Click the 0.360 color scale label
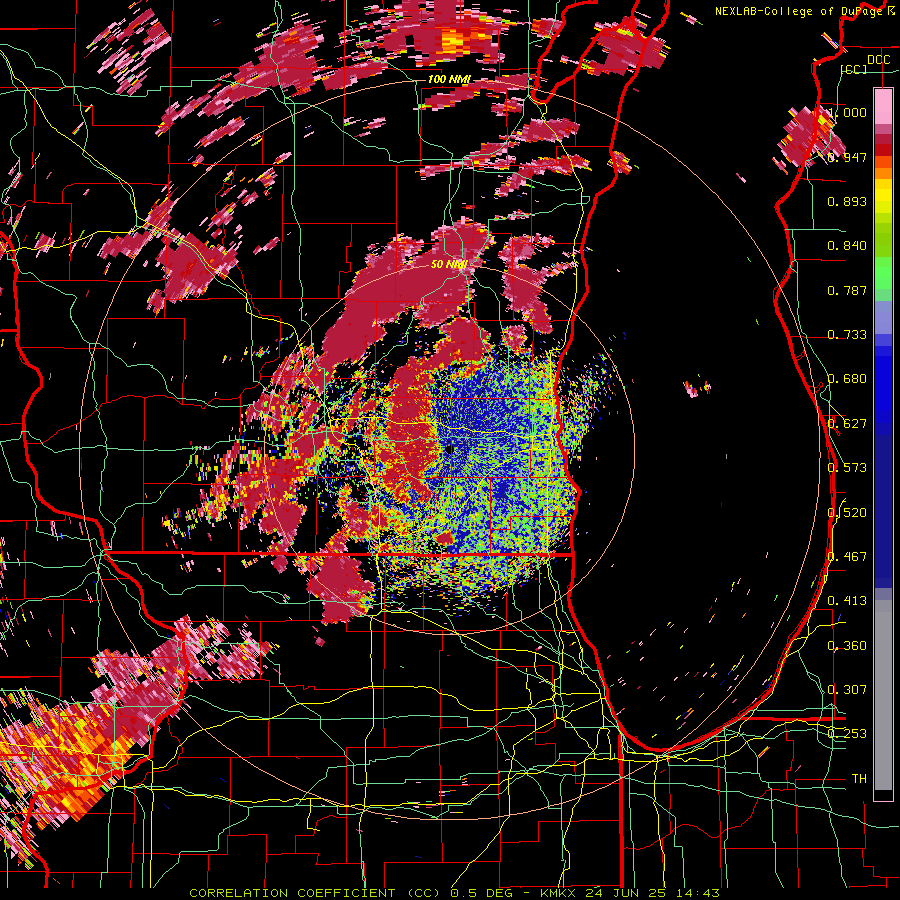Screen dimensions: 900x900 pos(847,646)
